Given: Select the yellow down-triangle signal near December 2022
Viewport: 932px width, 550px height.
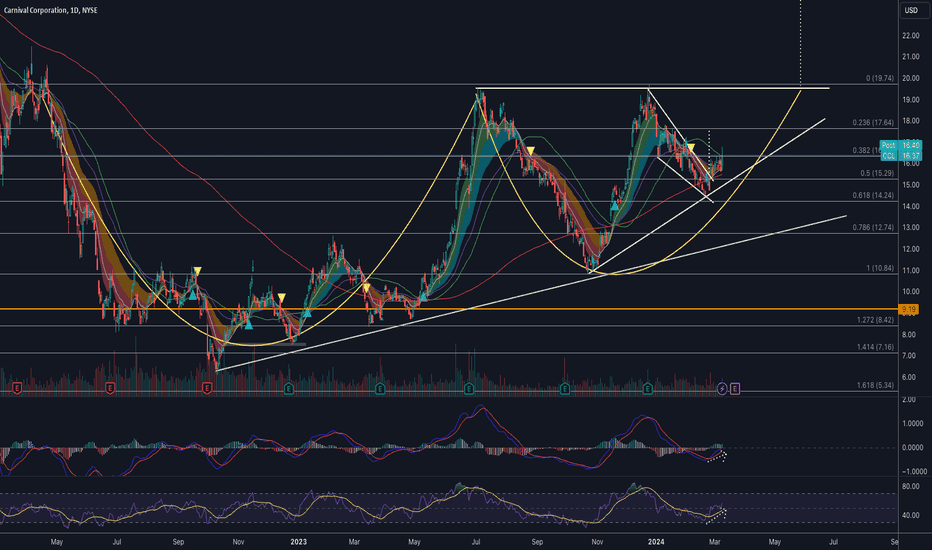Looking at the screenshot, I should point(282,297).
